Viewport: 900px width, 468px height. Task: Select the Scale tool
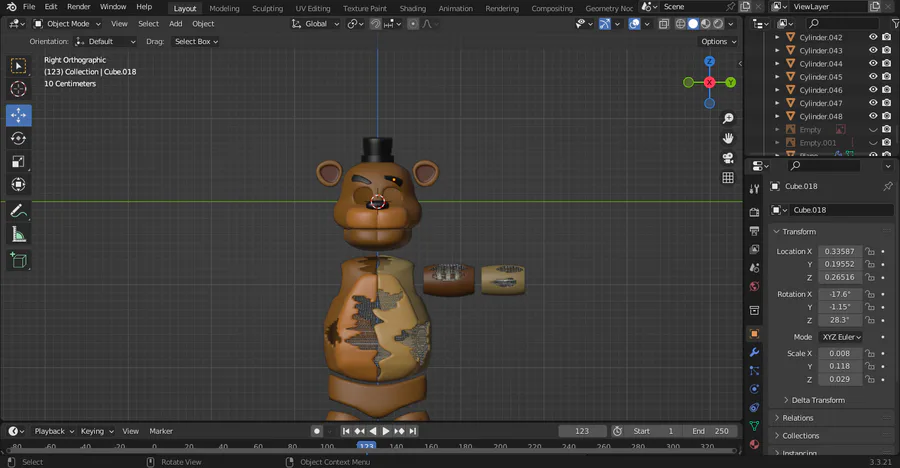pyautogui.click(x=19, y=161)
